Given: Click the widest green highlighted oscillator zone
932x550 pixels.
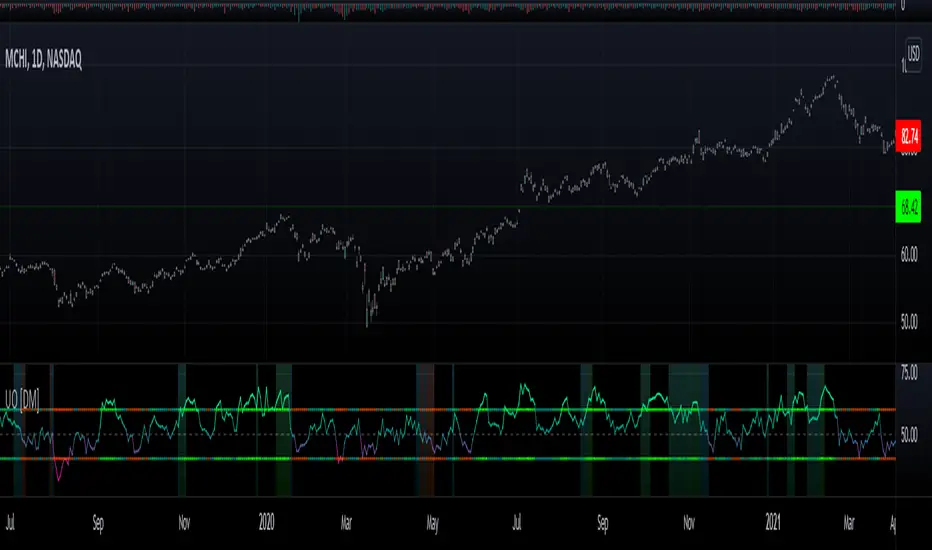Looking at the screenshot, I should point(689,430).
